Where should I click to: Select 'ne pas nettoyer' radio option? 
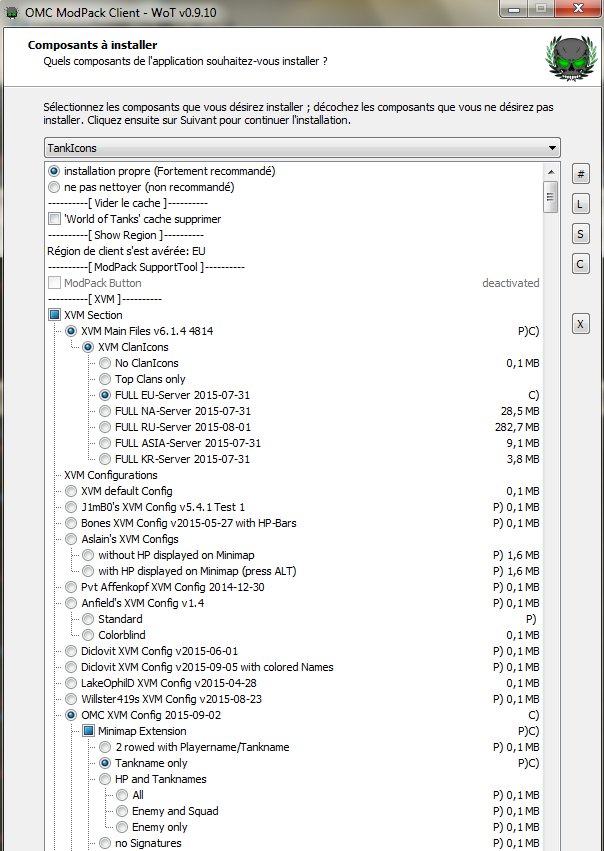[x=54, y=187]
